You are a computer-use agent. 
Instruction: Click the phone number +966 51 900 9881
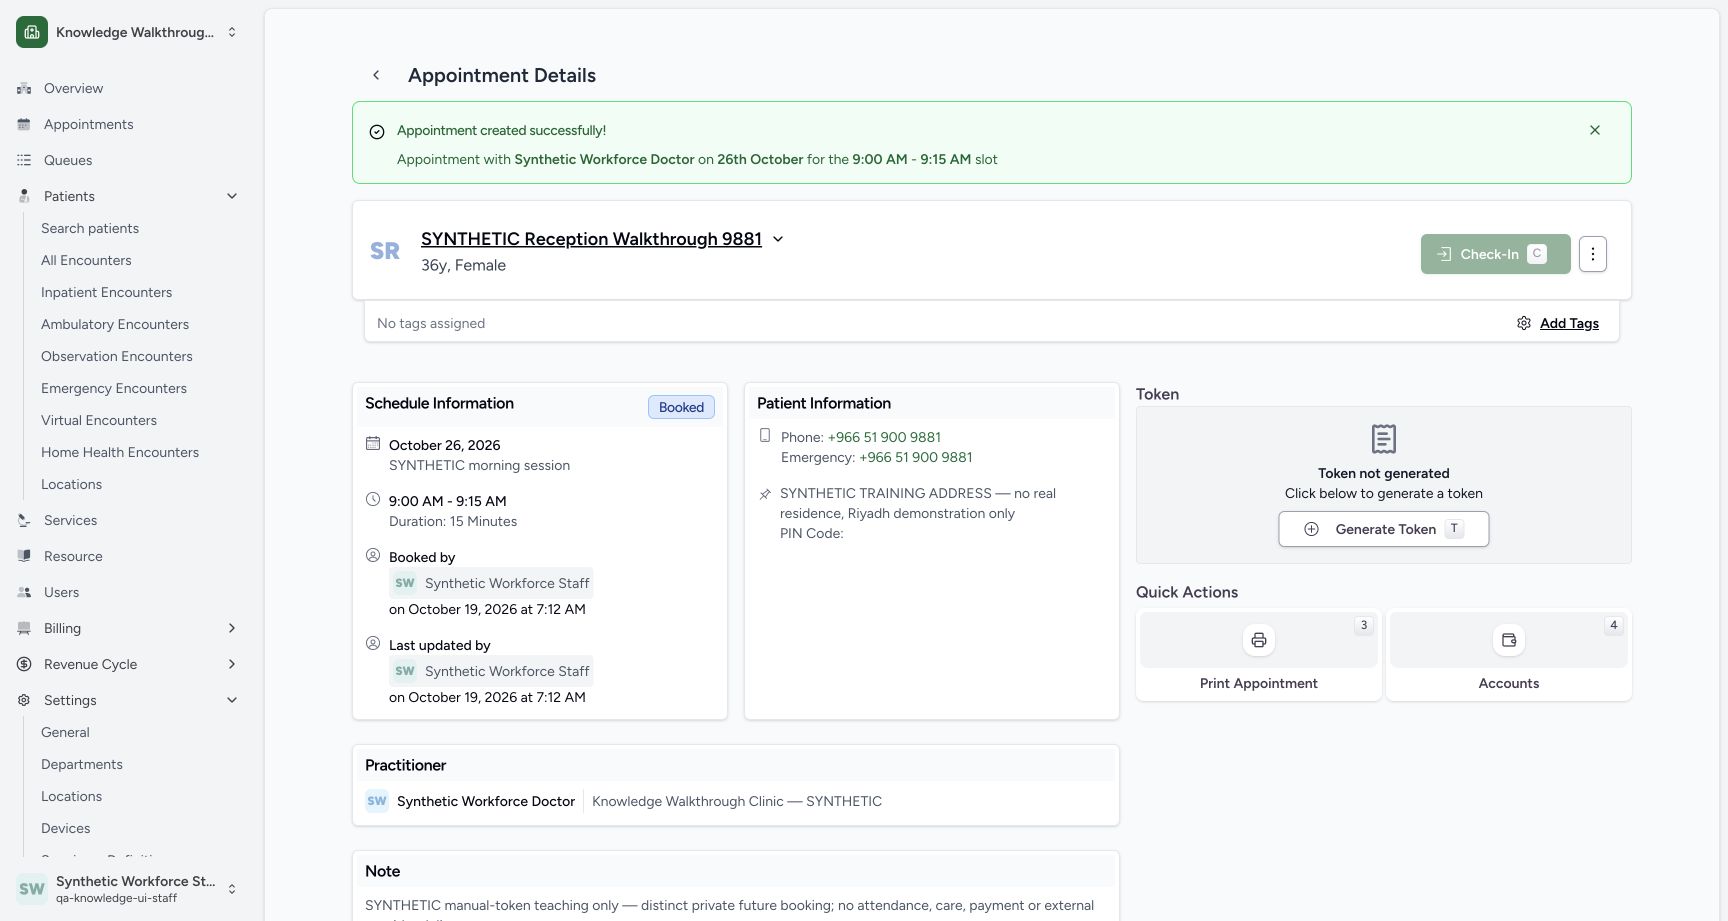(884, 437)
